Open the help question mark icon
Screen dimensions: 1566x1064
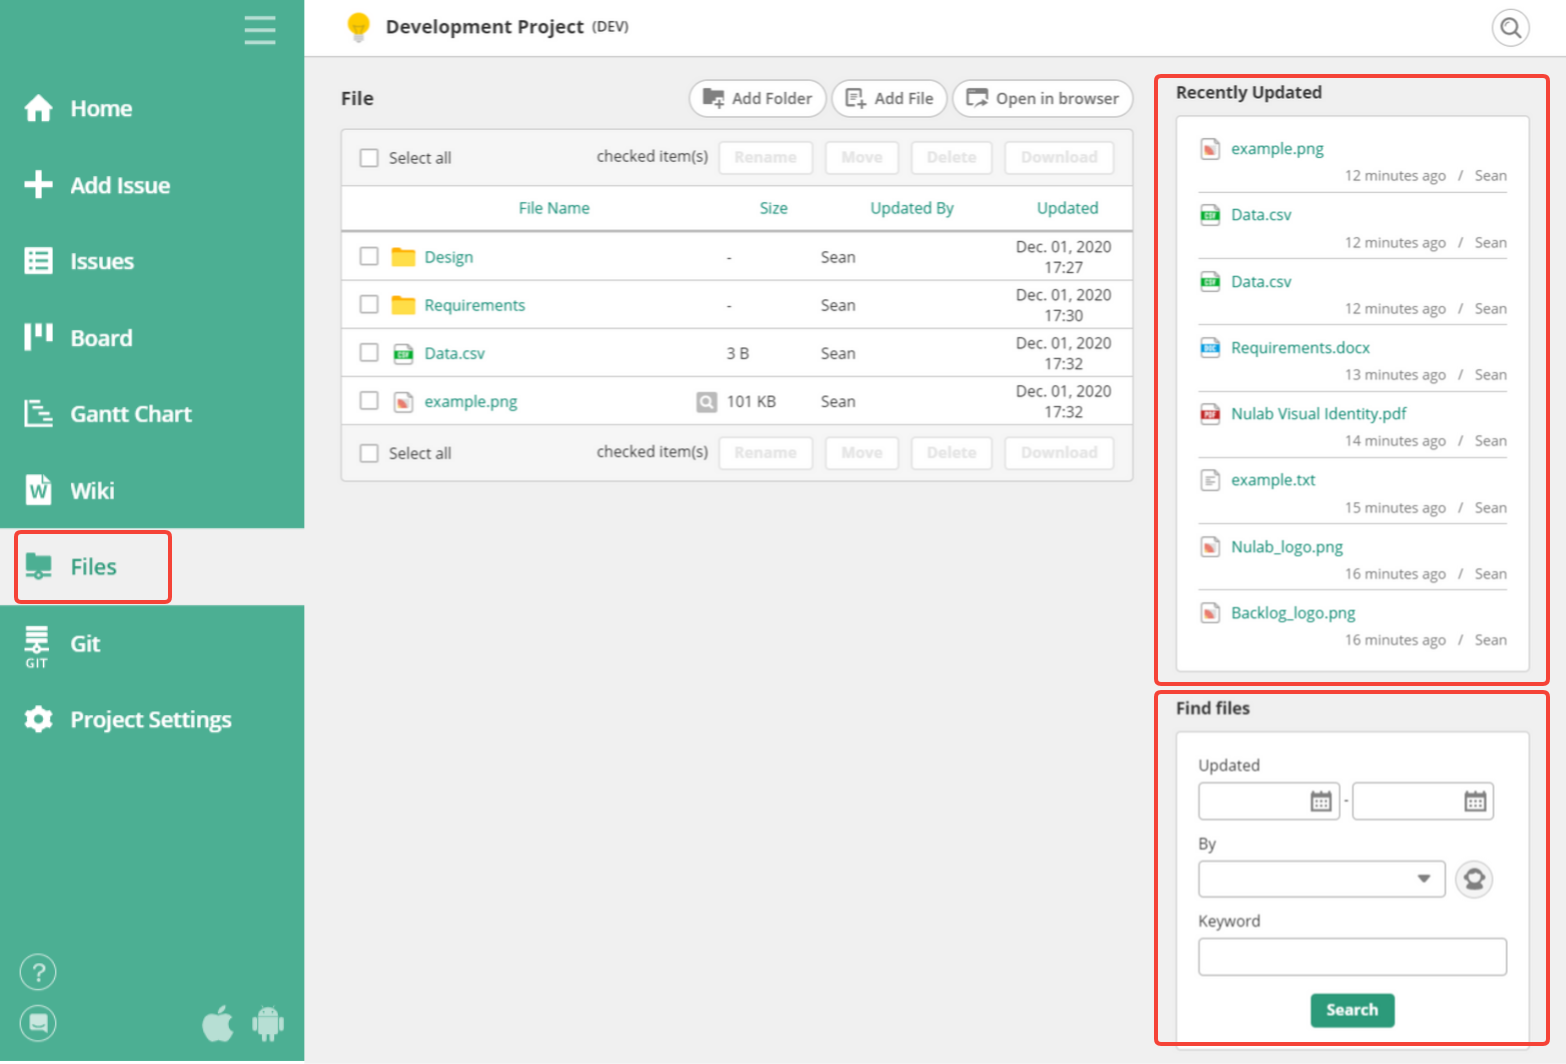click(x=38, y=972)
